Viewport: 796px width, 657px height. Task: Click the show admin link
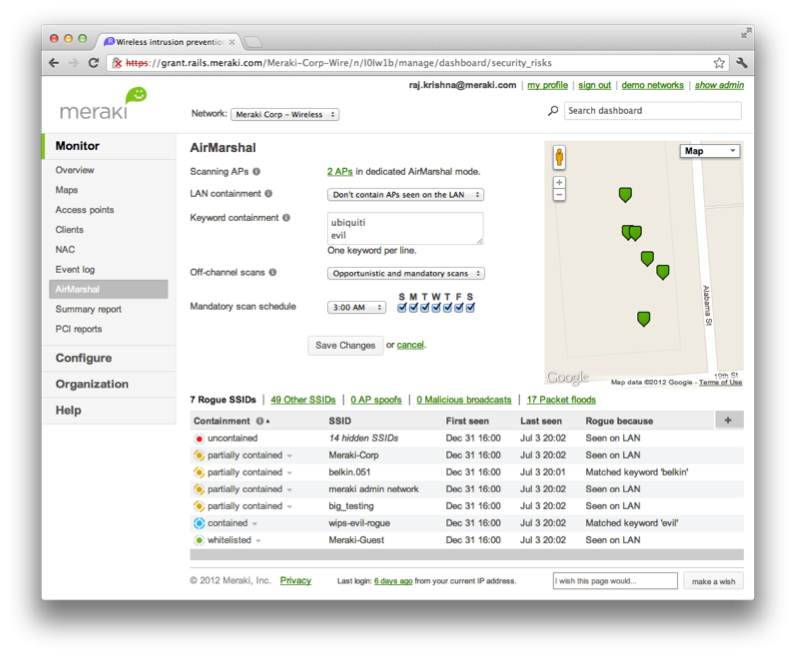pos(719,85)
